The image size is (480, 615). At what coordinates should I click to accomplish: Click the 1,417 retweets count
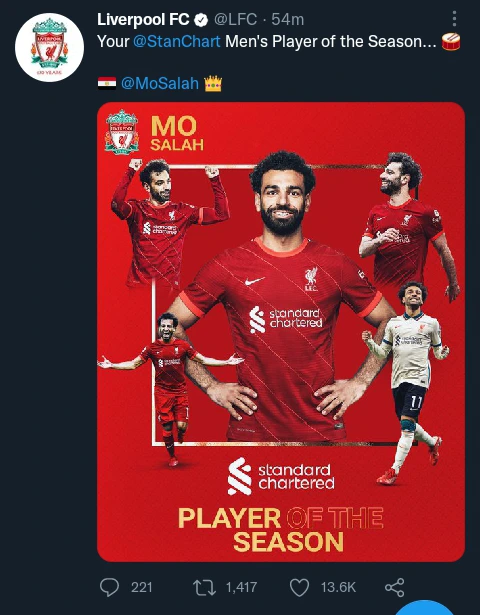coord(241,588)
